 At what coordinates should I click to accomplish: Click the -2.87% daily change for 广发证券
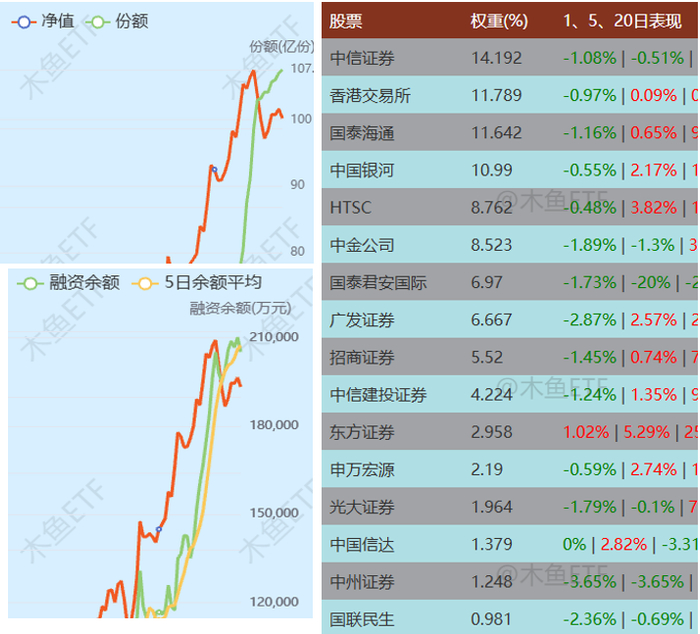pos(590,320)
